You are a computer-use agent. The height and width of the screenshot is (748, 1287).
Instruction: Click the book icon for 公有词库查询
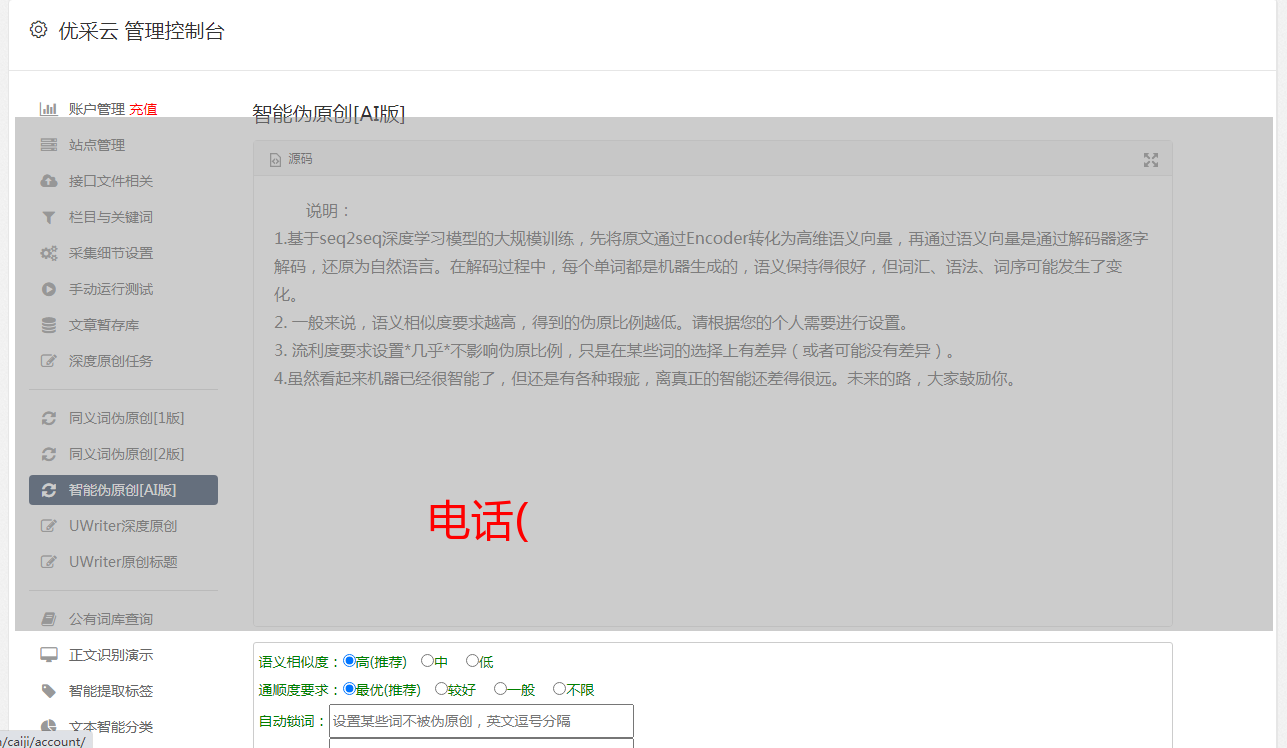48,619
